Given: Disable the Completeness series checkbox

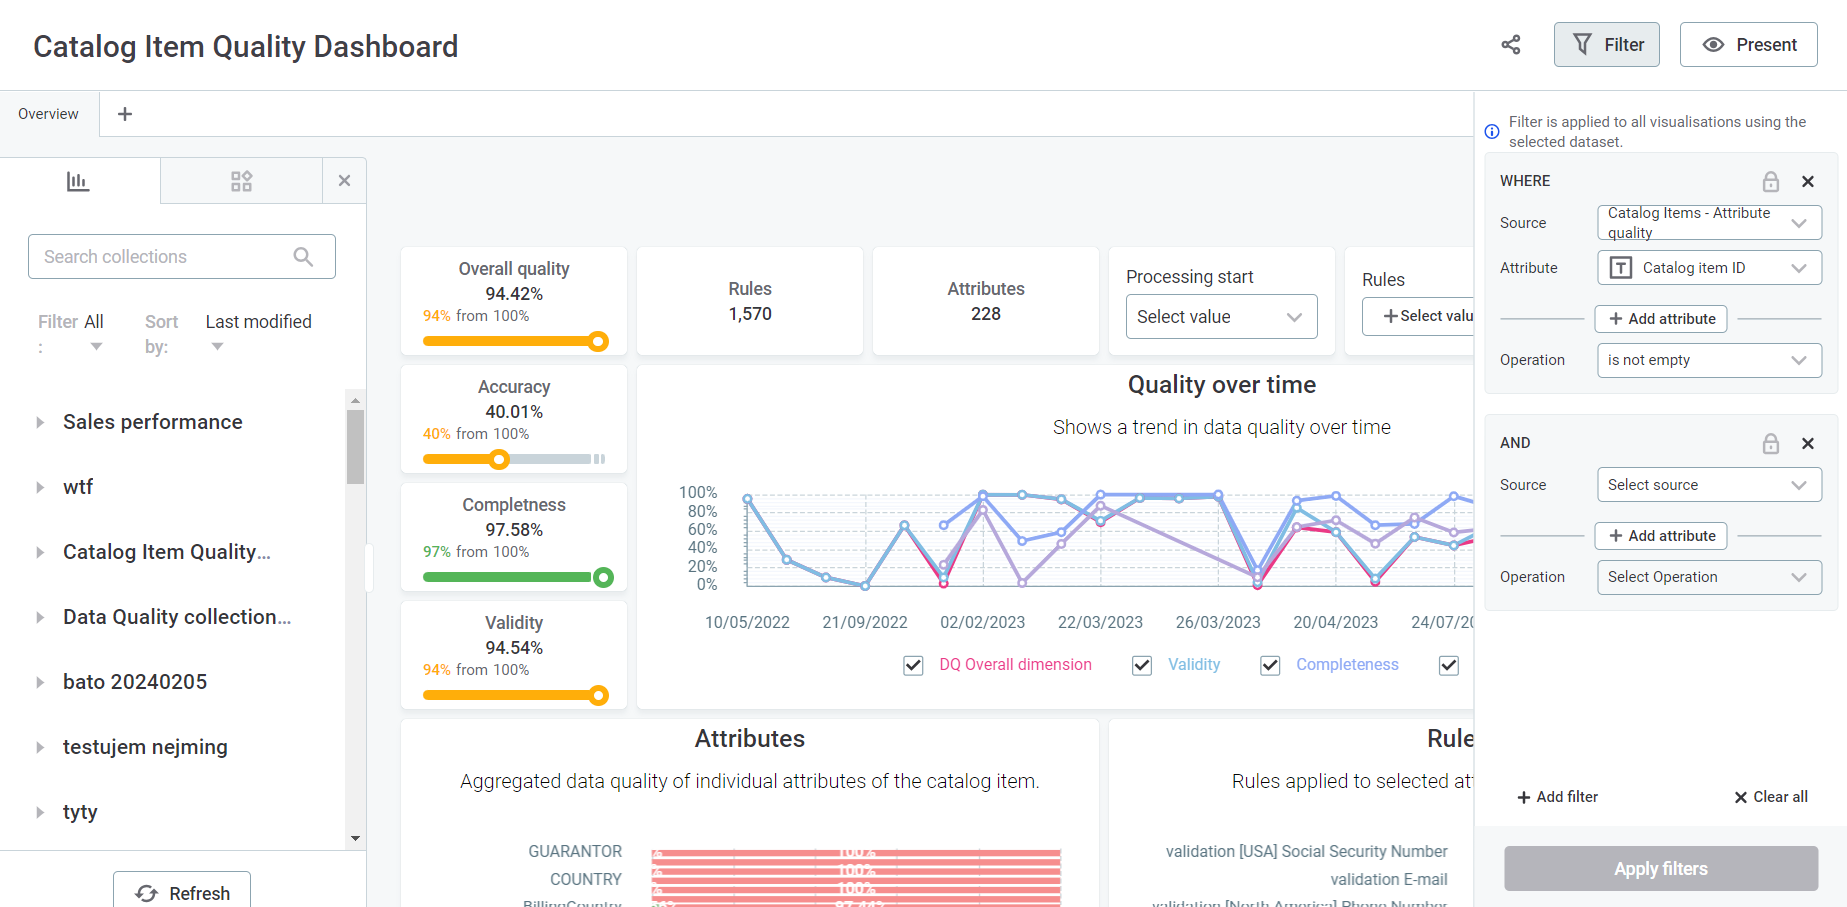Looking at the screenshot, I should [1269, 665].
